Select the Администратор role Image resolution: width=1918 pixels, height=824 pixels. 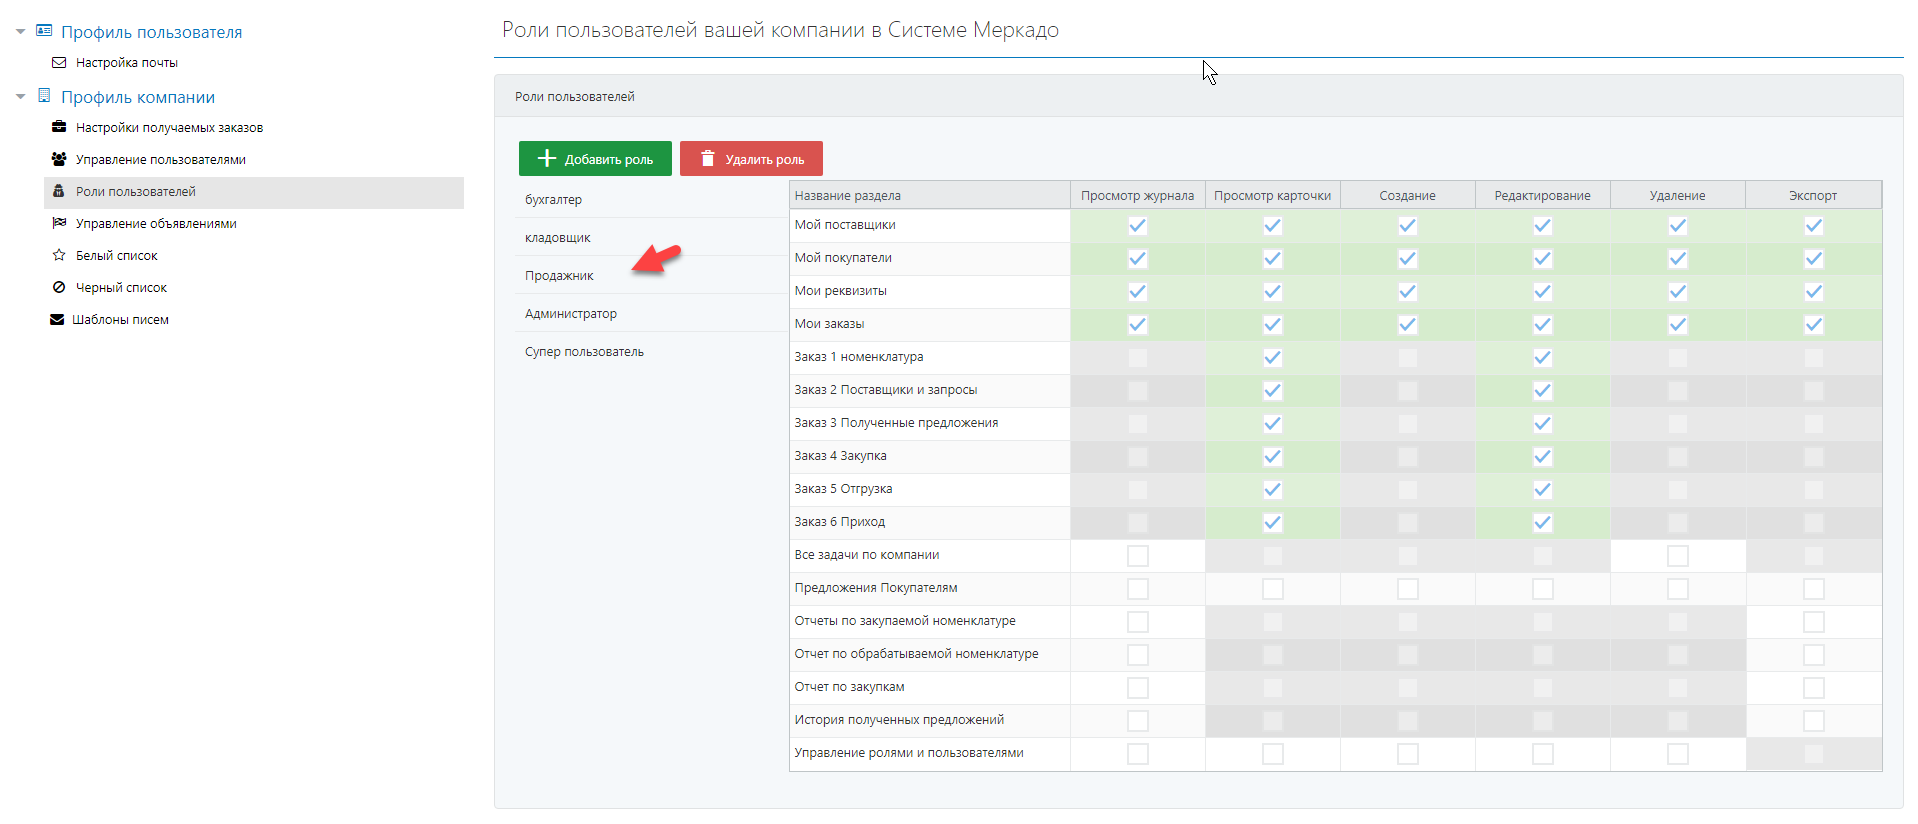click(x=571, y=314)
